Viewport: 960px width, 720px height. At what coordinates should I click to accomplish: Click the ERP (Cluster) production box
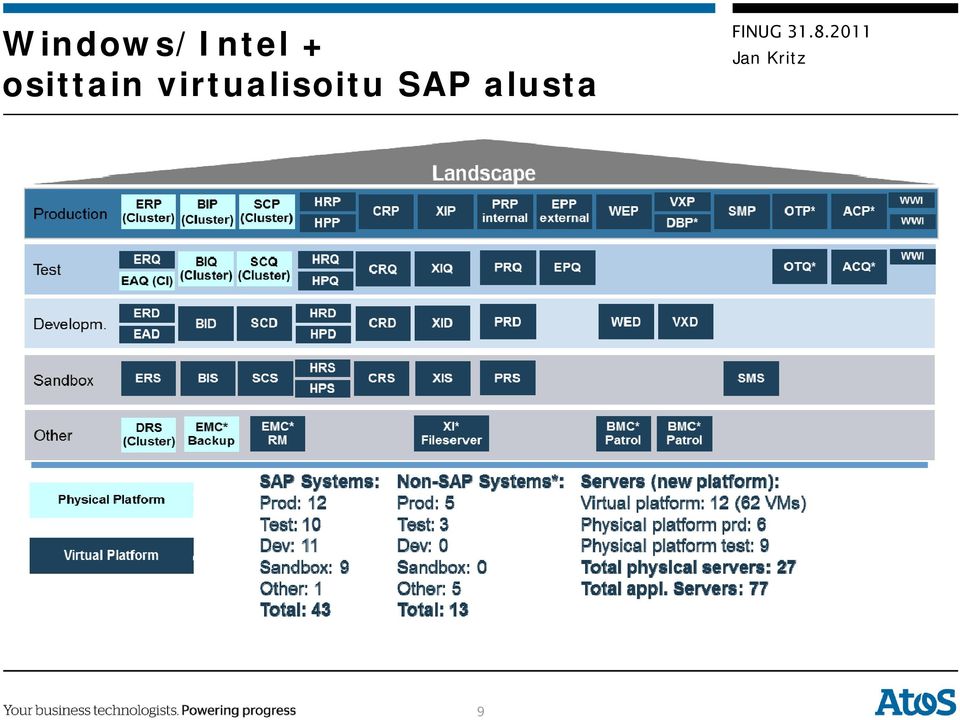click(x=148, y=211)
